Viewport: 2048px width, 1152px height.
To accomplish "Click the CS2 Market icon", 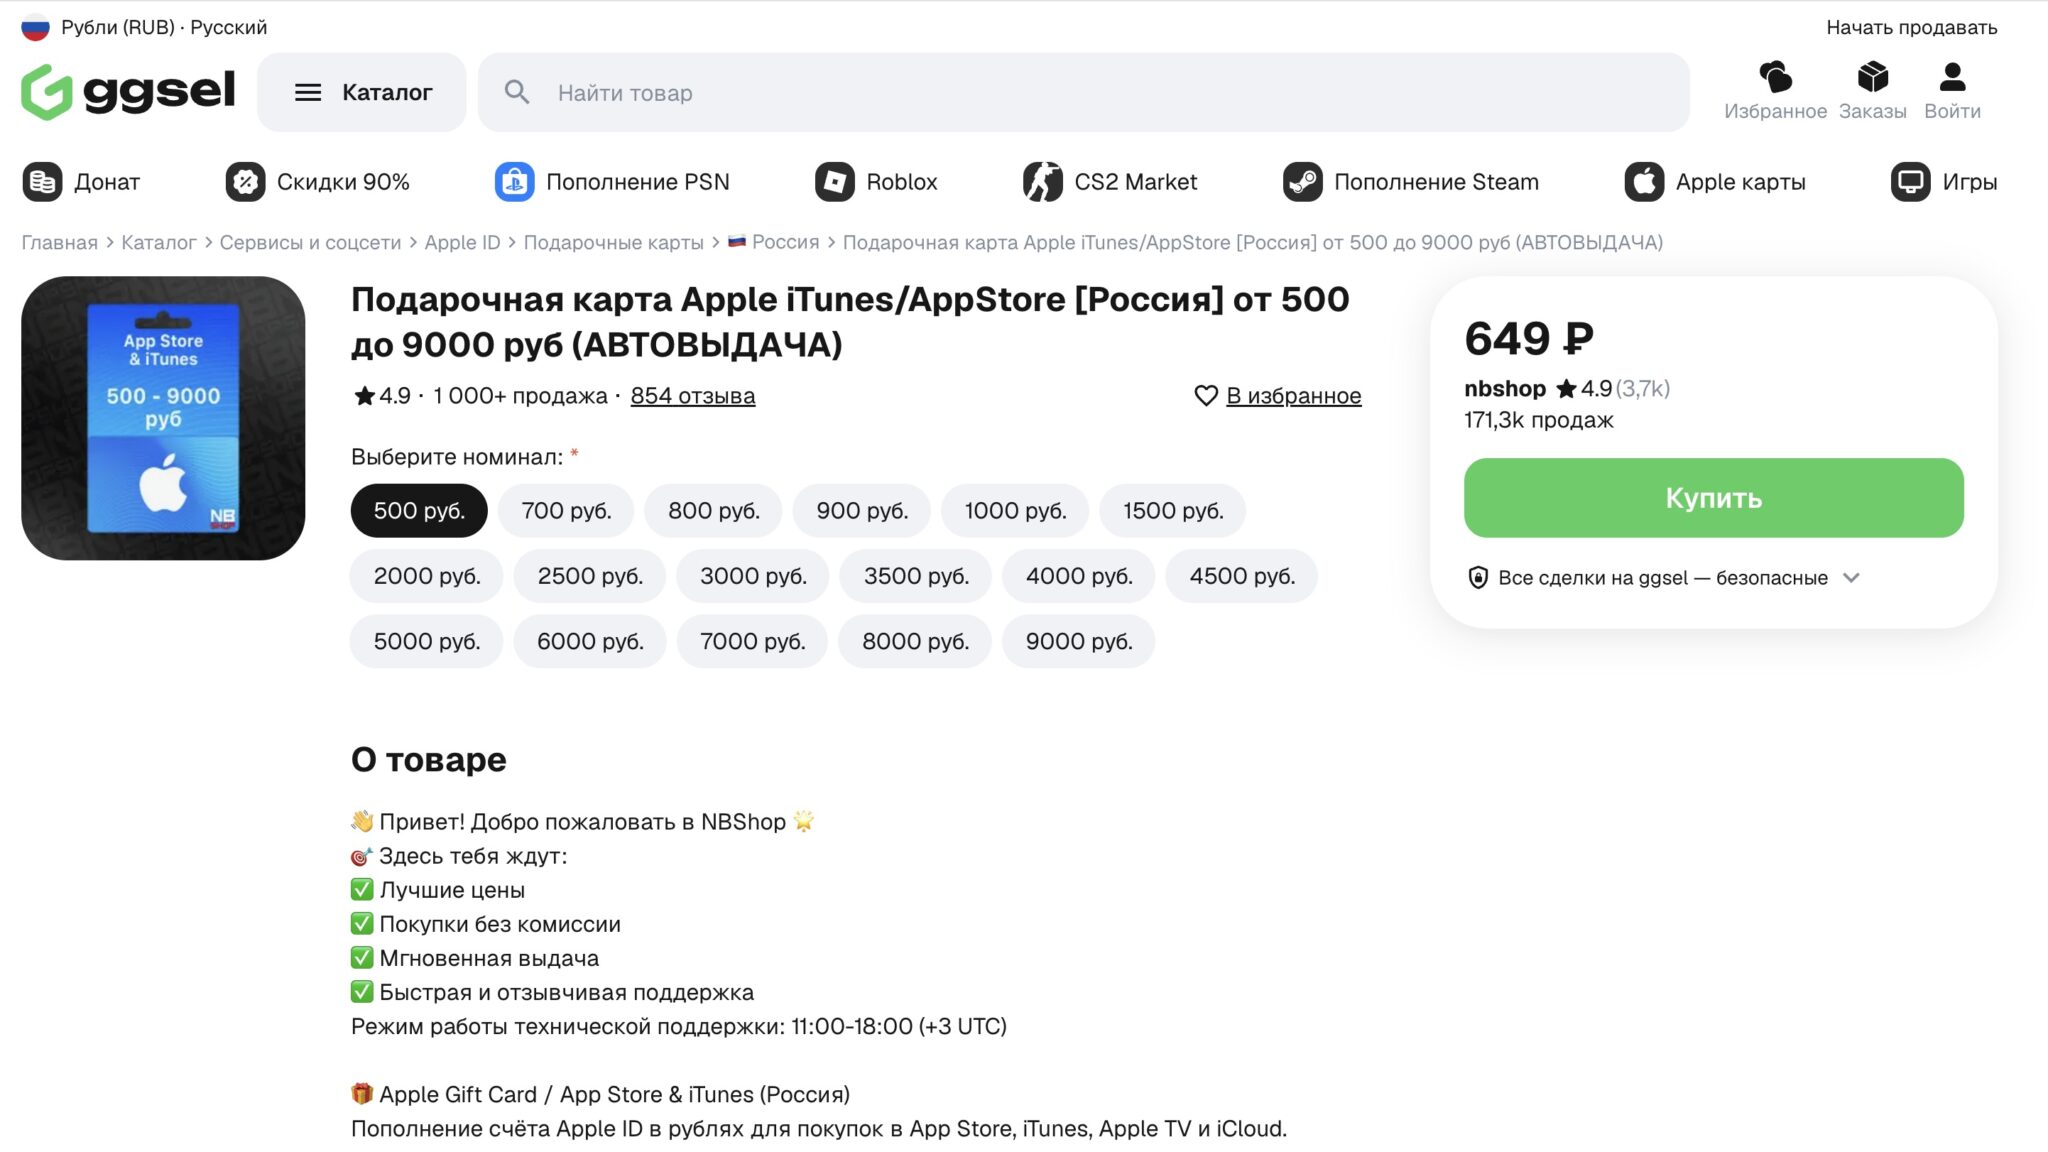I will pos(1042,182).
